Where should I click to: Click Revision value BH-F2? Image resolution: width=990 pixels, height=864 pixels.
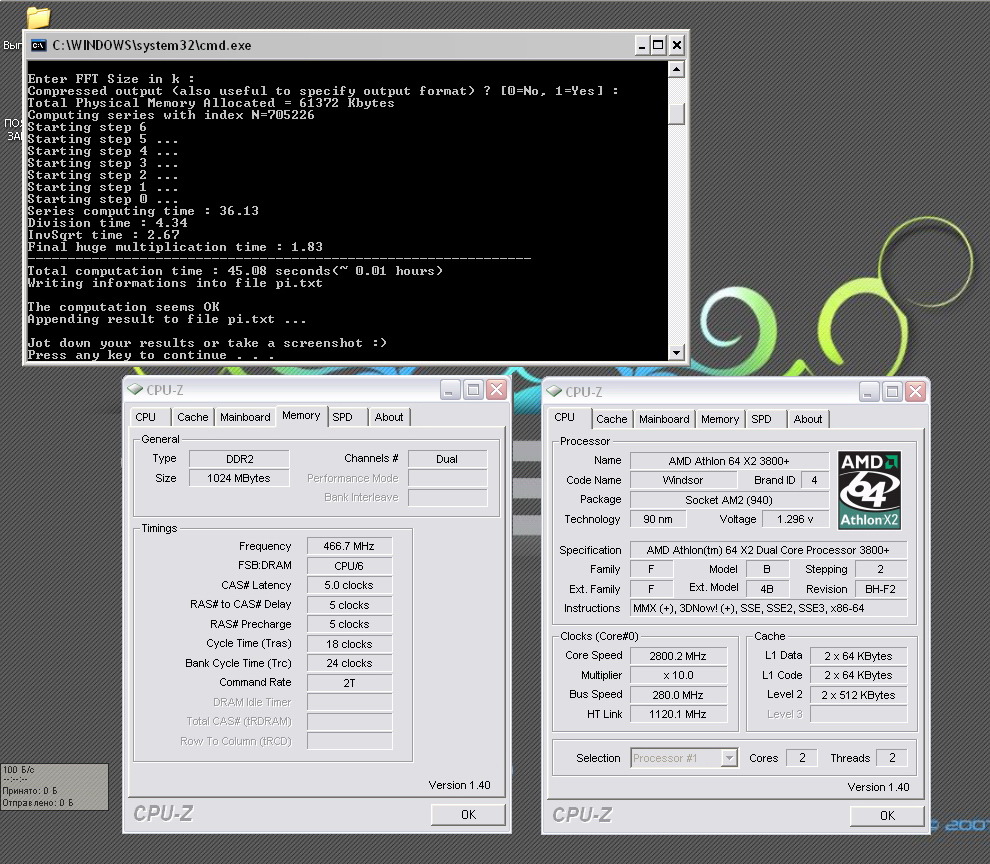881,589
